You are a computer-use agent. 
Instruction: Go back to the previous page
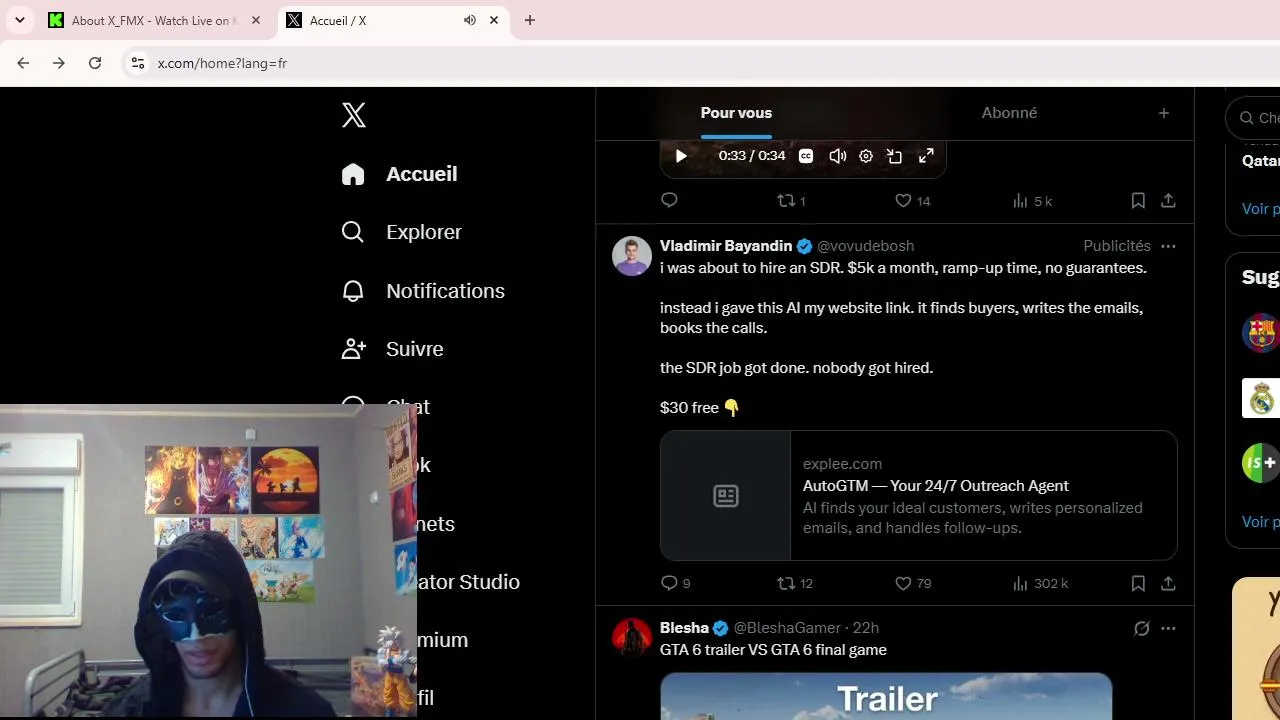tap(23, 63)
